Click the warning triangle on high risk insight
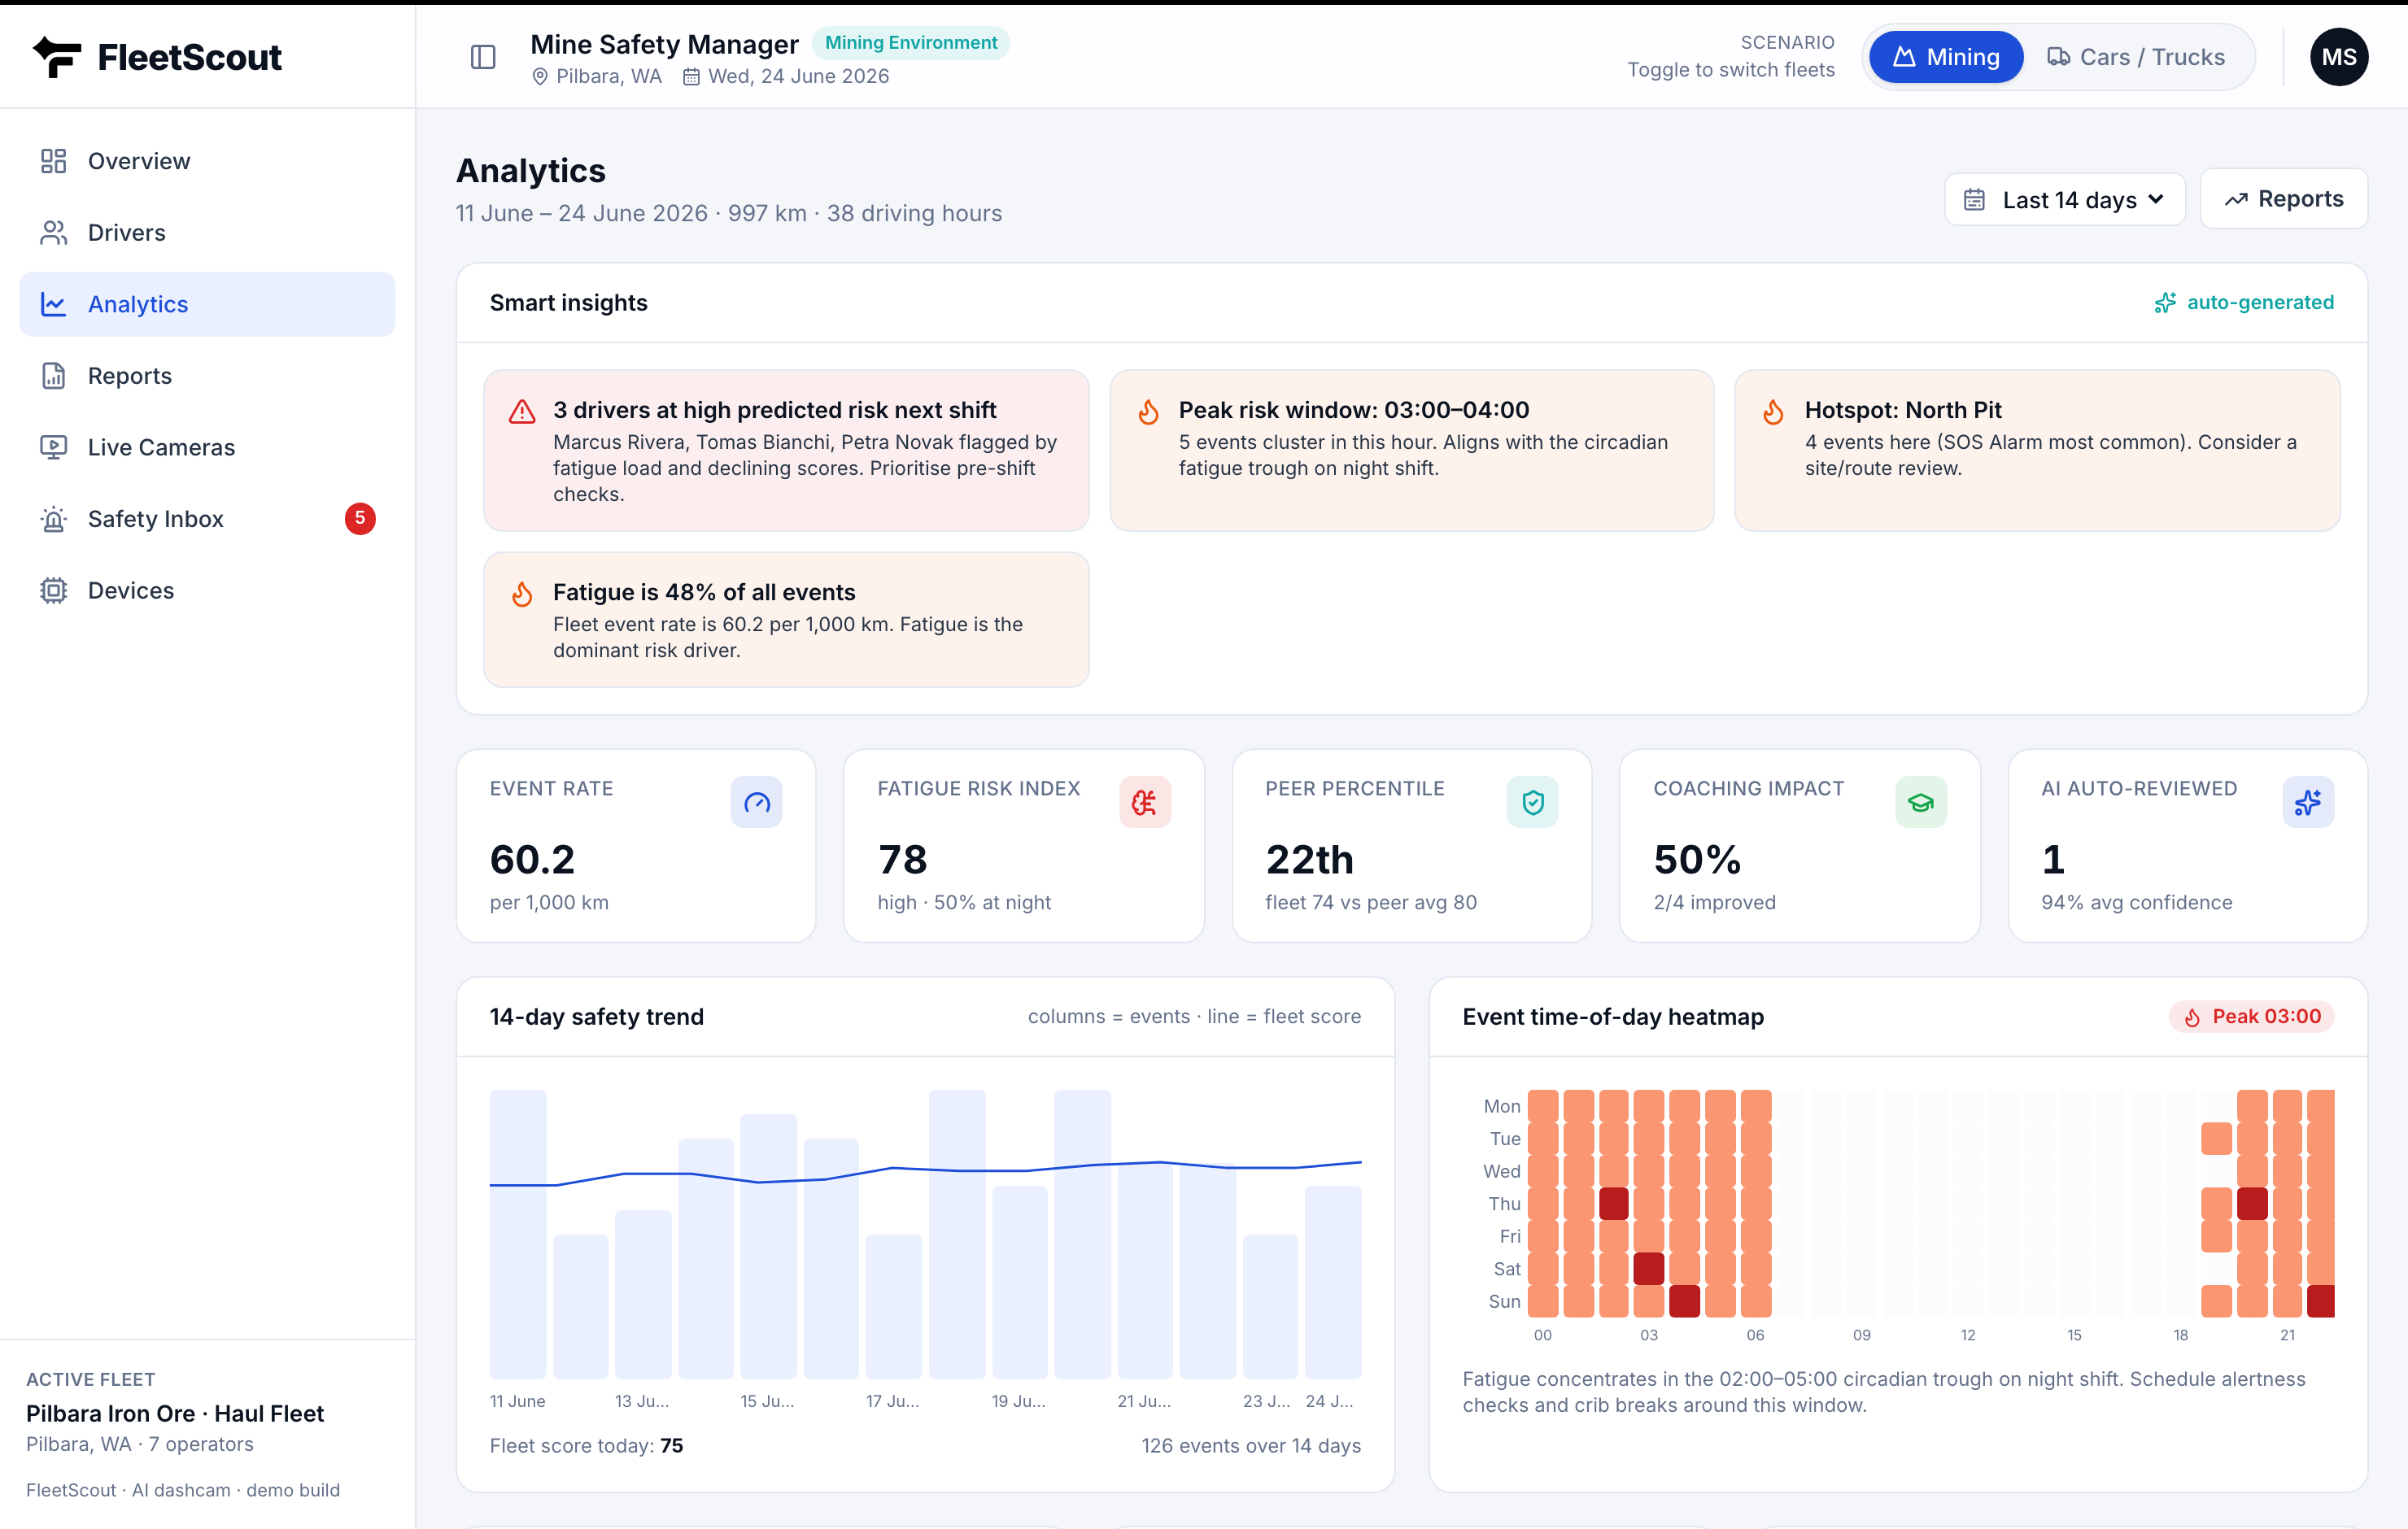This screenshot has height=1529, width=2408. click(522, 411)
